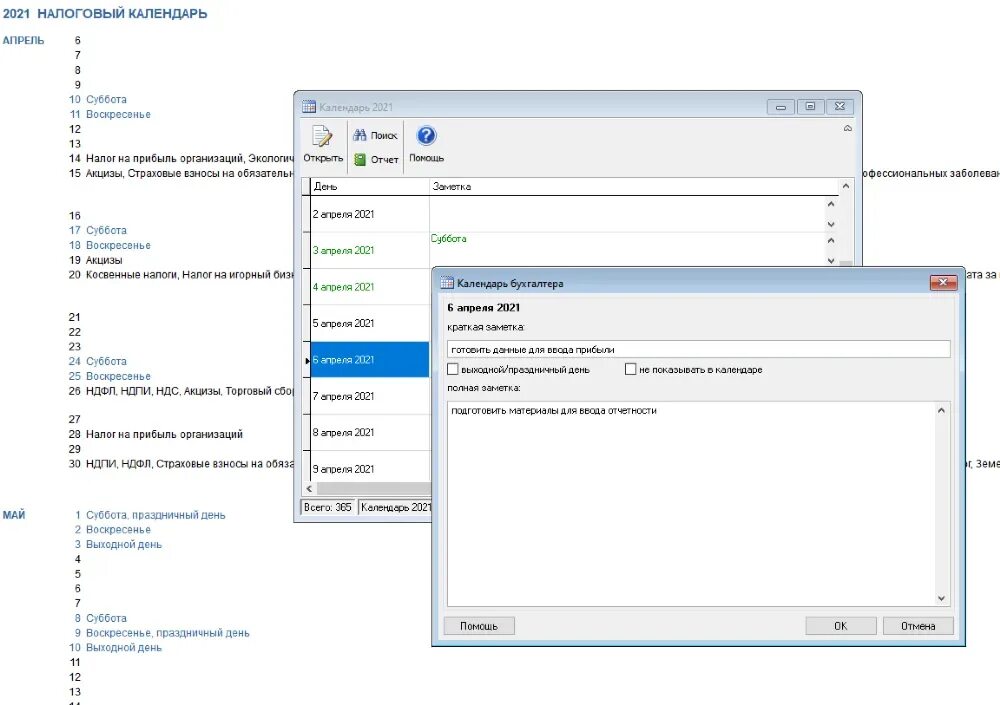Image resolution: width=1000 pixels, height=705 pixels.
Task: Click the Календарь бухгалтера dialog title icon
Action: click(447, 283)
